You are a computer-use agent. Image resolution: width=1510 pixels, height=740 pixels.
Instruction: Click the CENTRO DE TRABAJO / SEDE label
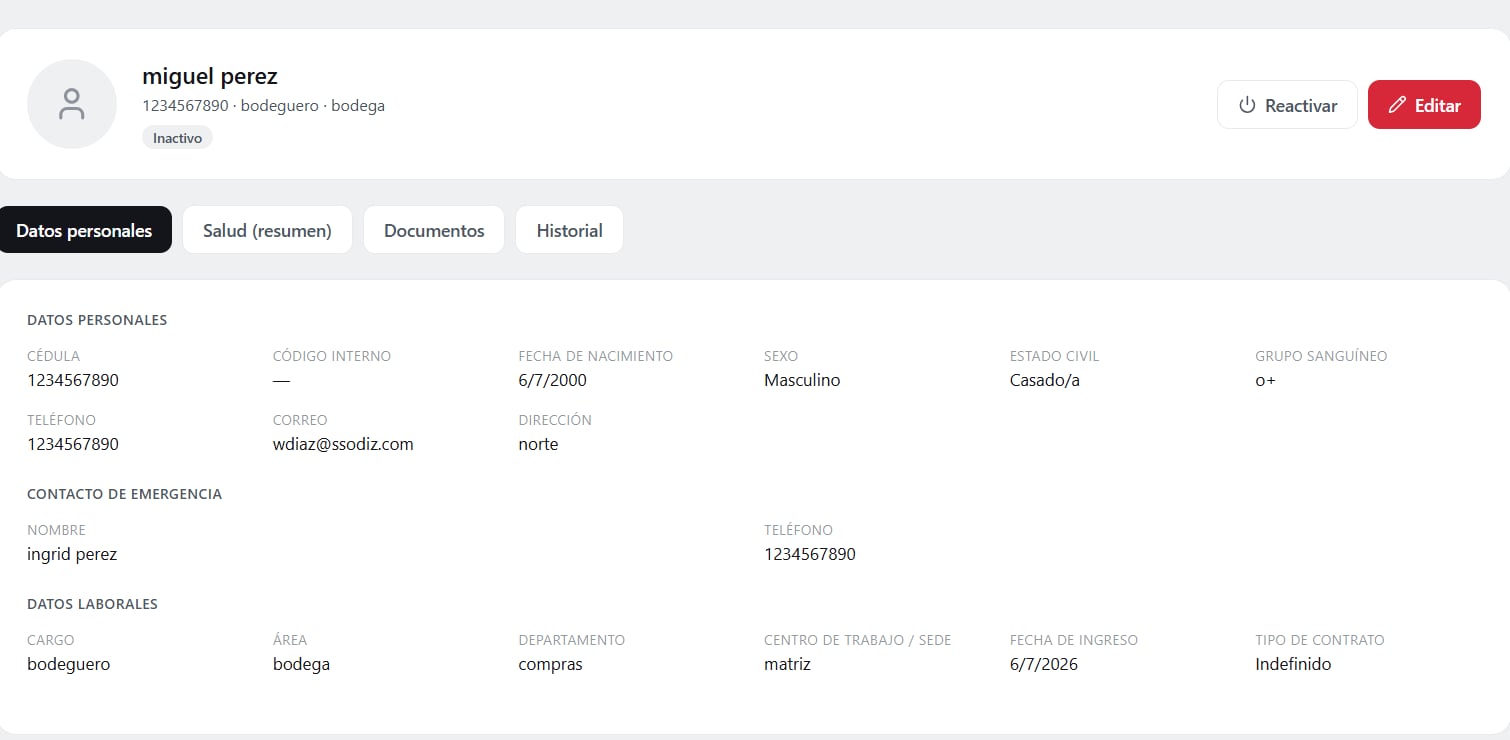[x=857, y=640]
